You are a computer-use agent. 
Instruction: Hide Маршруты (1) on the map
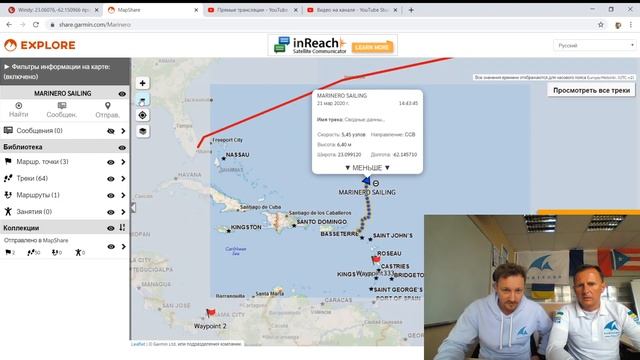(x=111, y=196)
